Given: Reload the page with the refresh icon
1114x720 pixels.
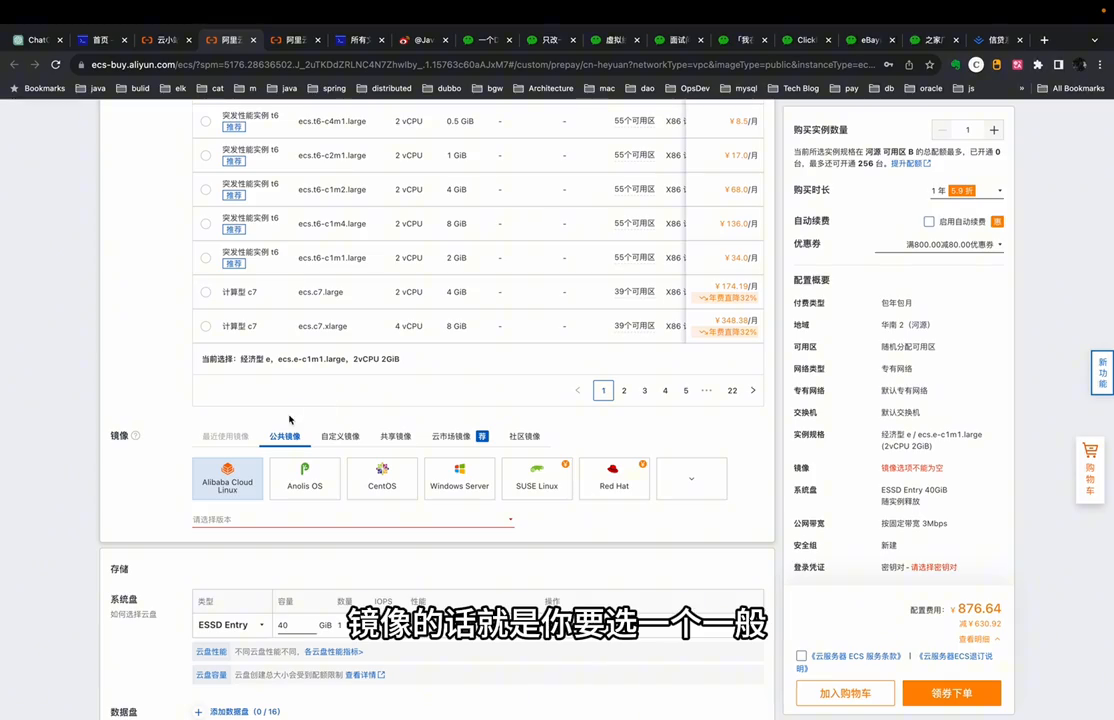Looking at the screenshot, I should (x=55, y=65).
